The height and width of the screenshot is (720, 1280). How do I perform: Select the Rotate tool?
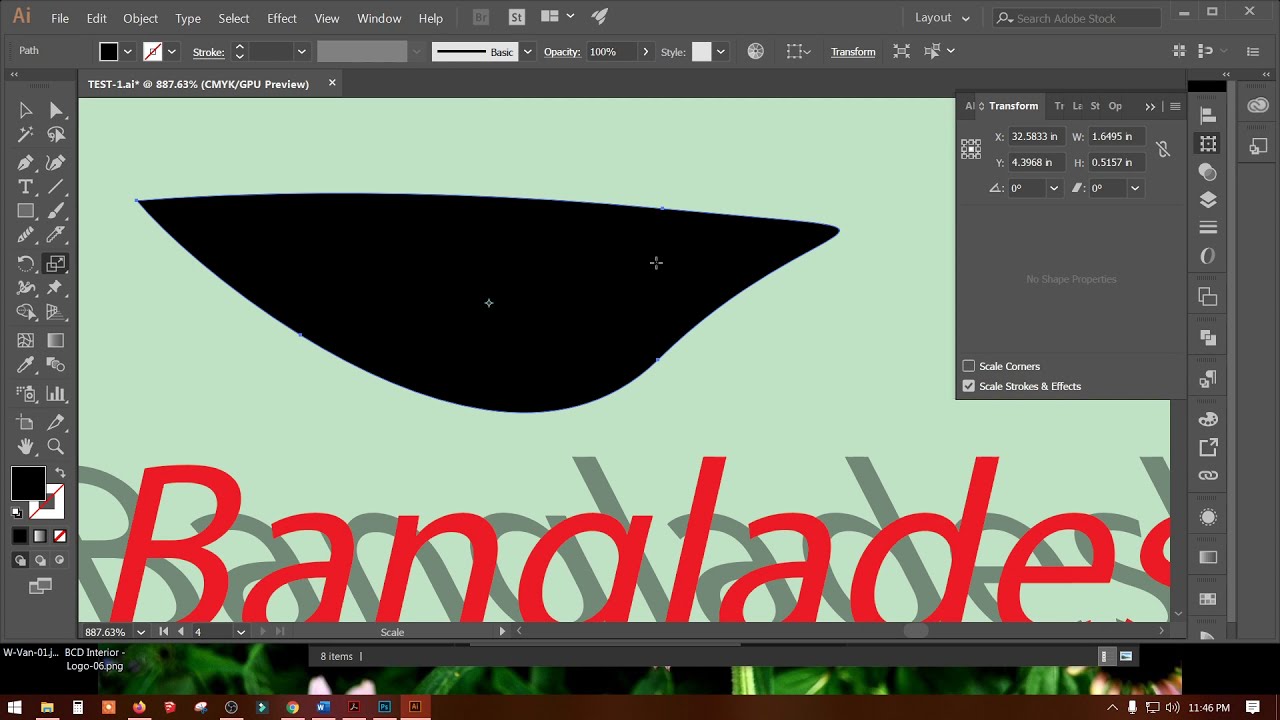(x=26, y=264)
